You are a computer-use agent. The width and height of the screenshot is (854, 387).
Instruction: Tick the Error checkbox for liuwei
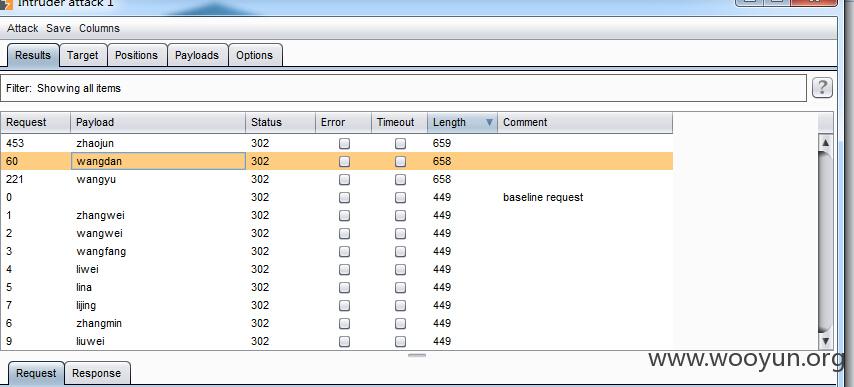(344, 341)
